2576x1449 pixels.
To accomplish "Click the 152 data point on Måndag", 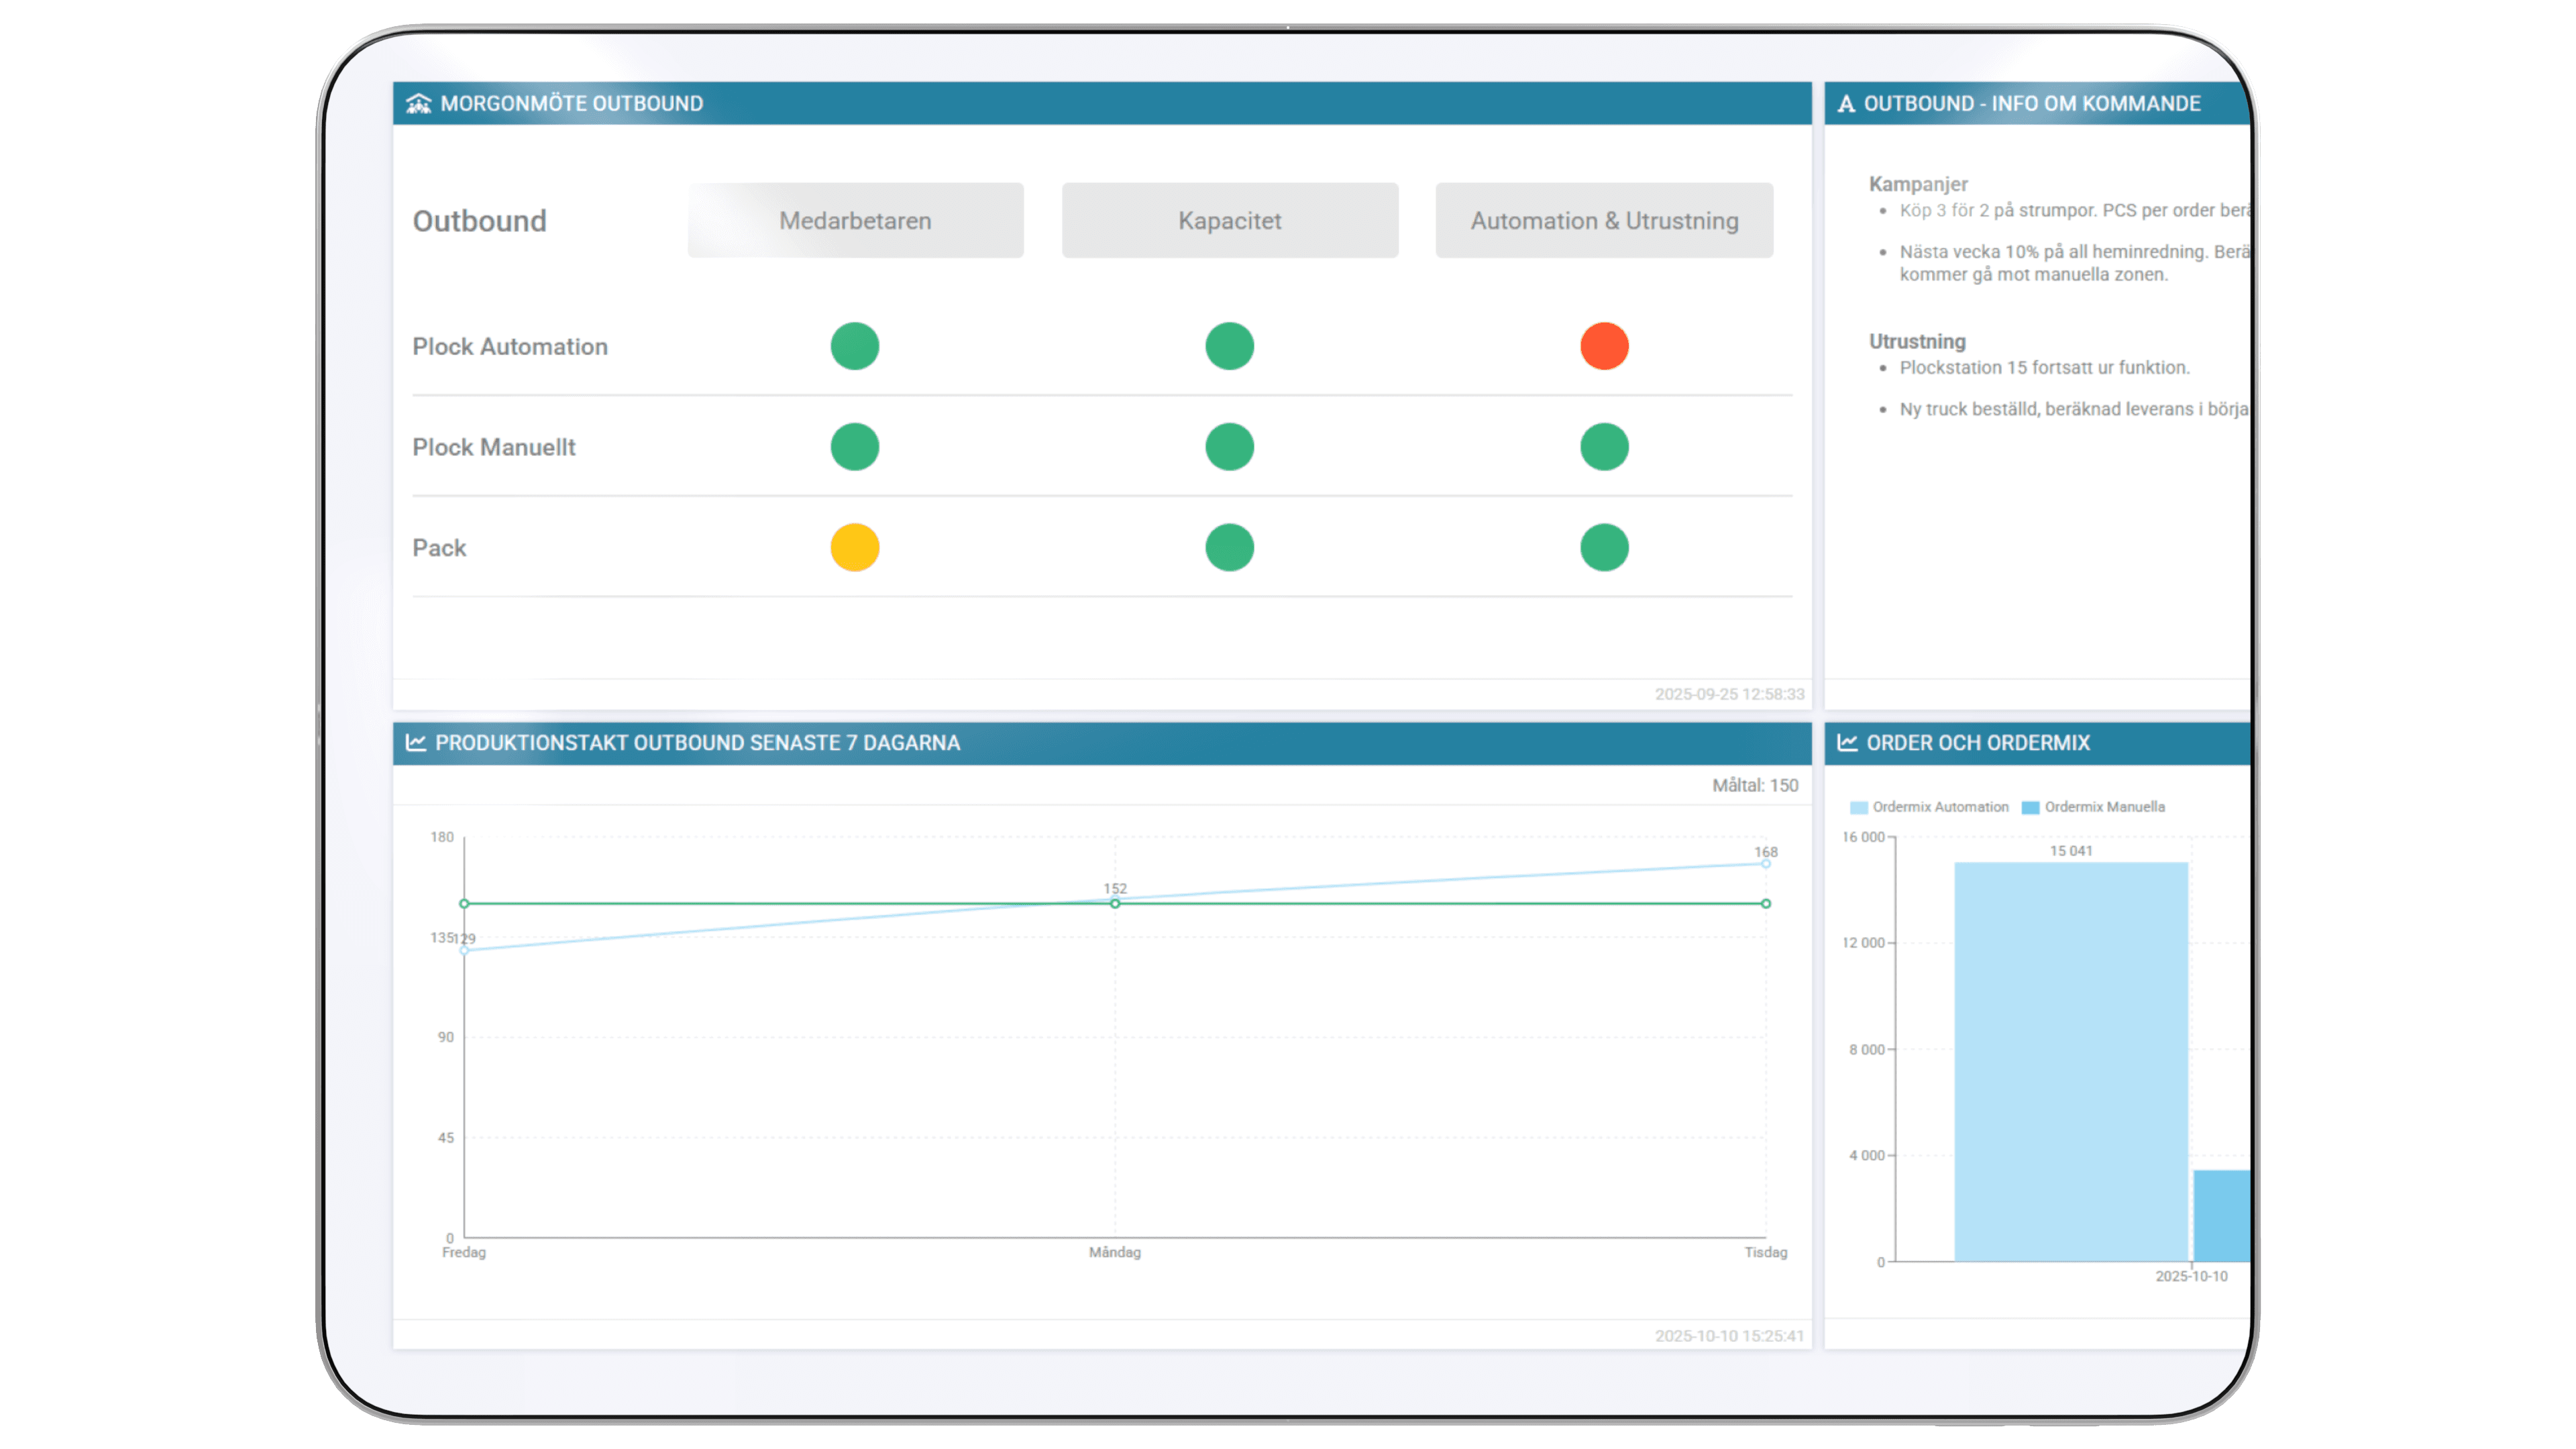I will 1115,899.
